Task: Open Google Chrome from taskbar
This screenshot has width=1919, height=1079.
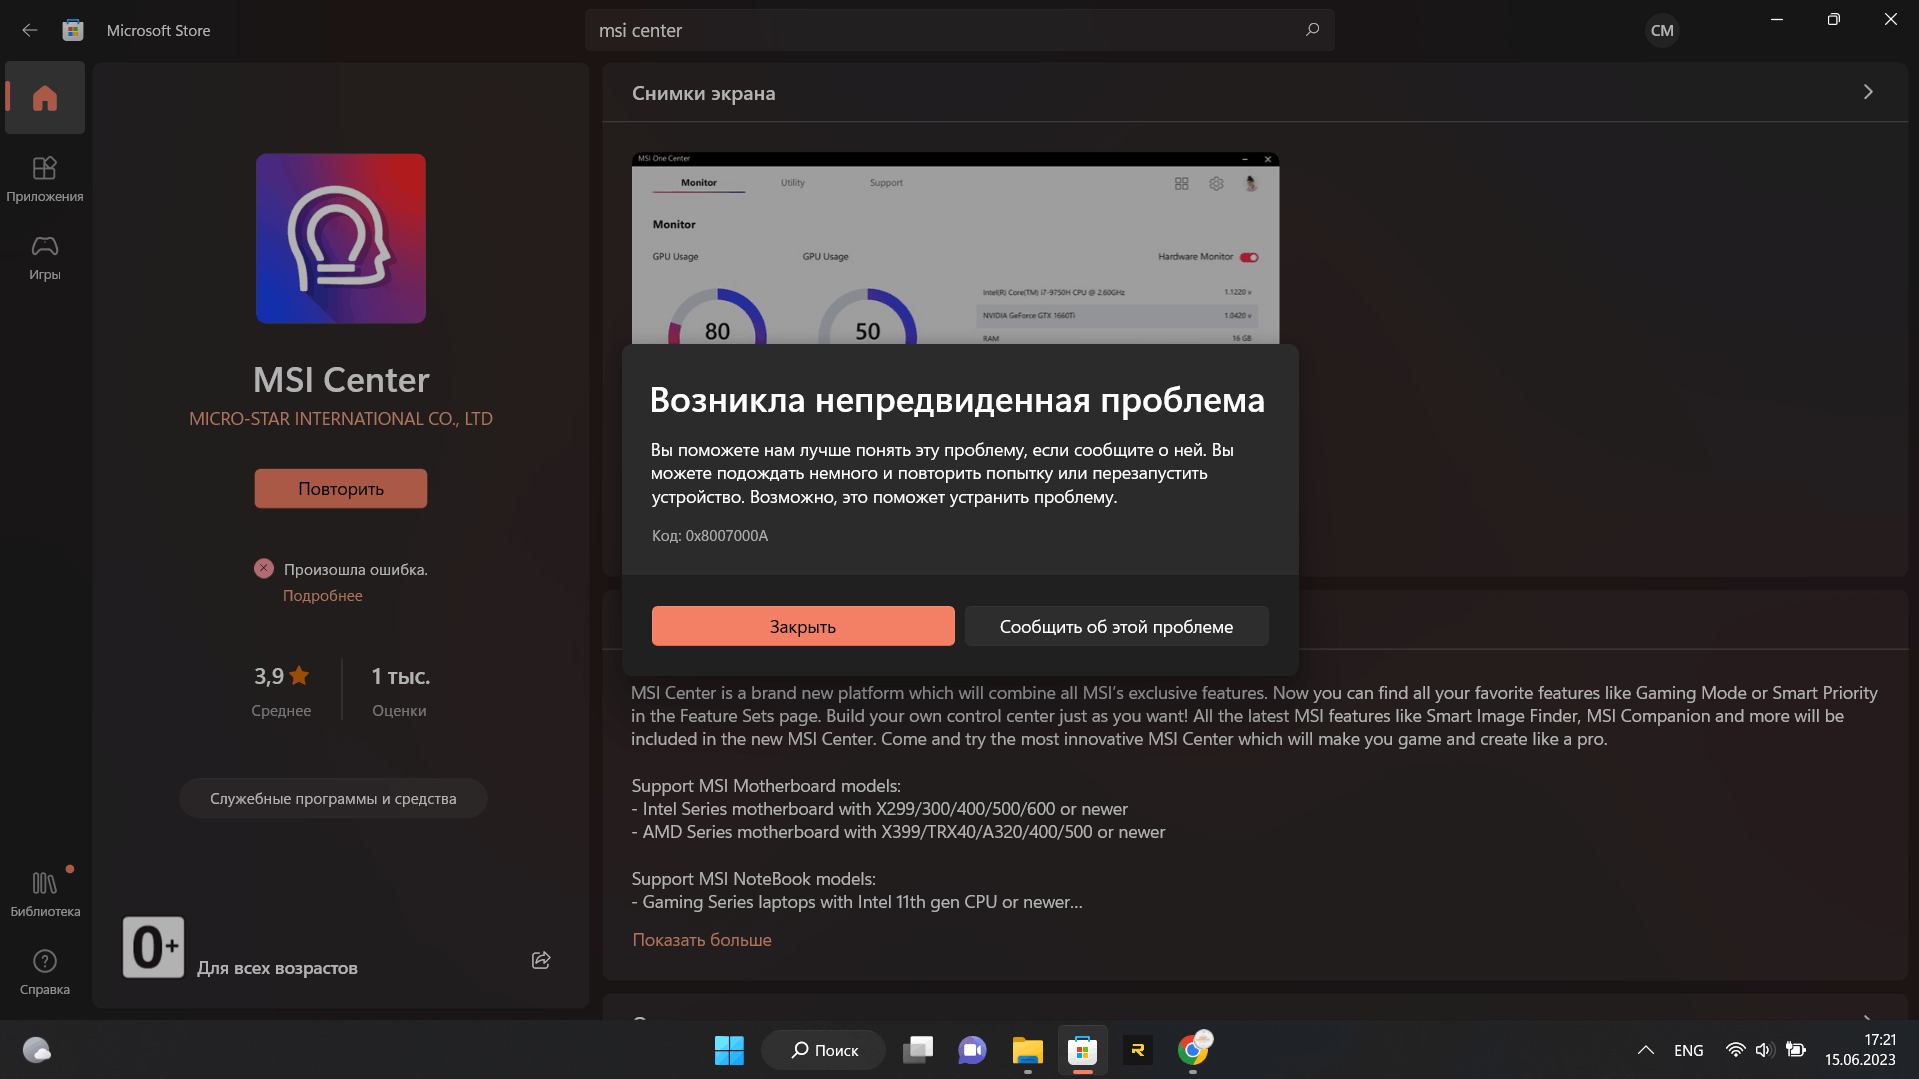Action: (1192, 1050)
